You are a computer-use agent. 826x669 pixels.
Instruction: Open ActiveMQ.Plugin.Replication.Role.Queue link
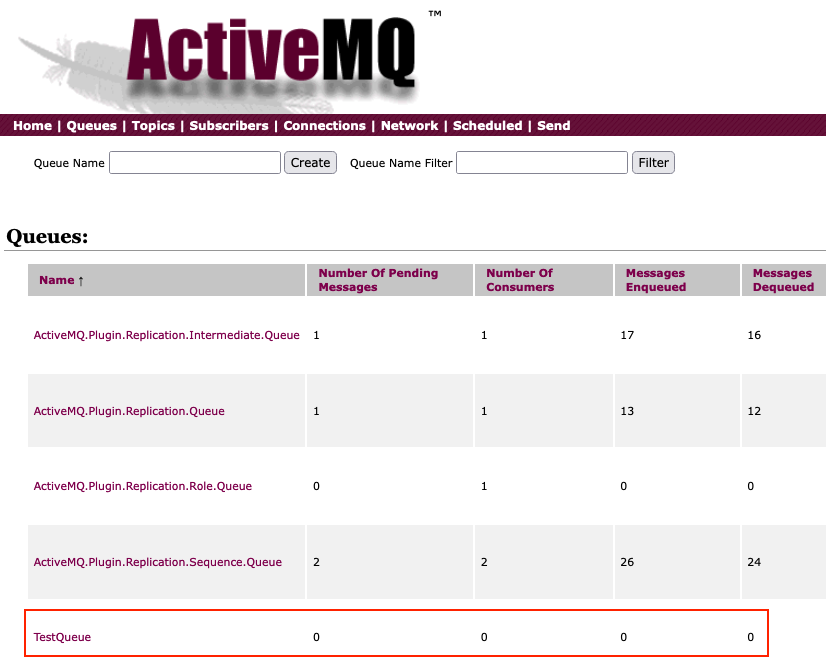tap(143, 486)
